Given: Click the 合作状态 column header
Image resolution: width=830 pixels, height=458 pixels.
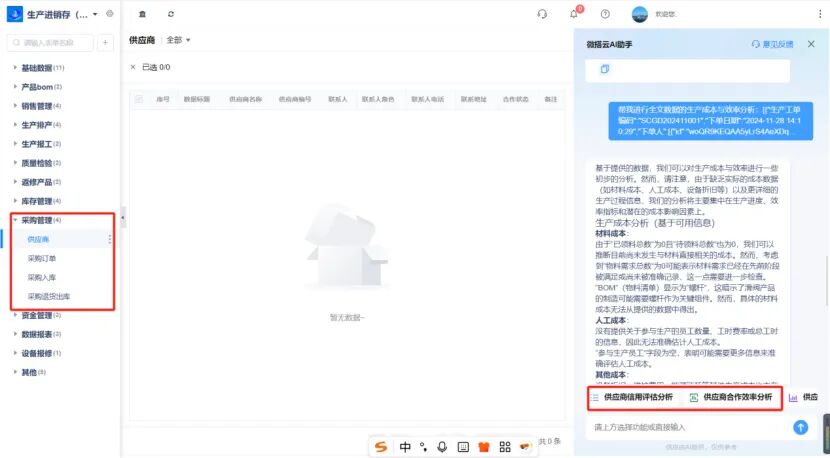Looking at the screenshot, I should coord(516,99).
